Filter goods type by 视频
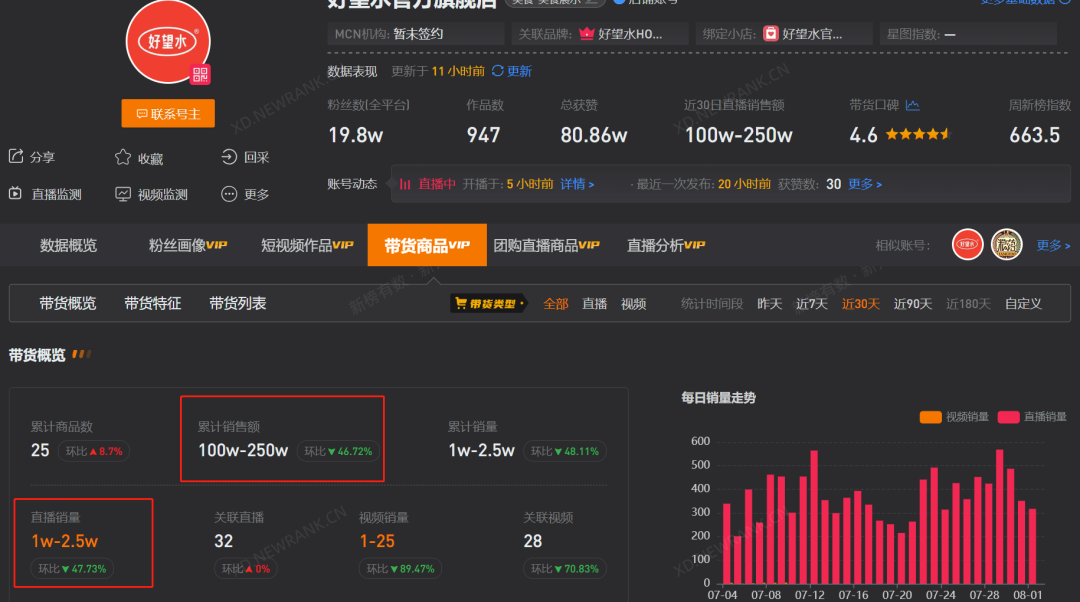The width and height of the screenshot is (1080, 602). (634, 304)
